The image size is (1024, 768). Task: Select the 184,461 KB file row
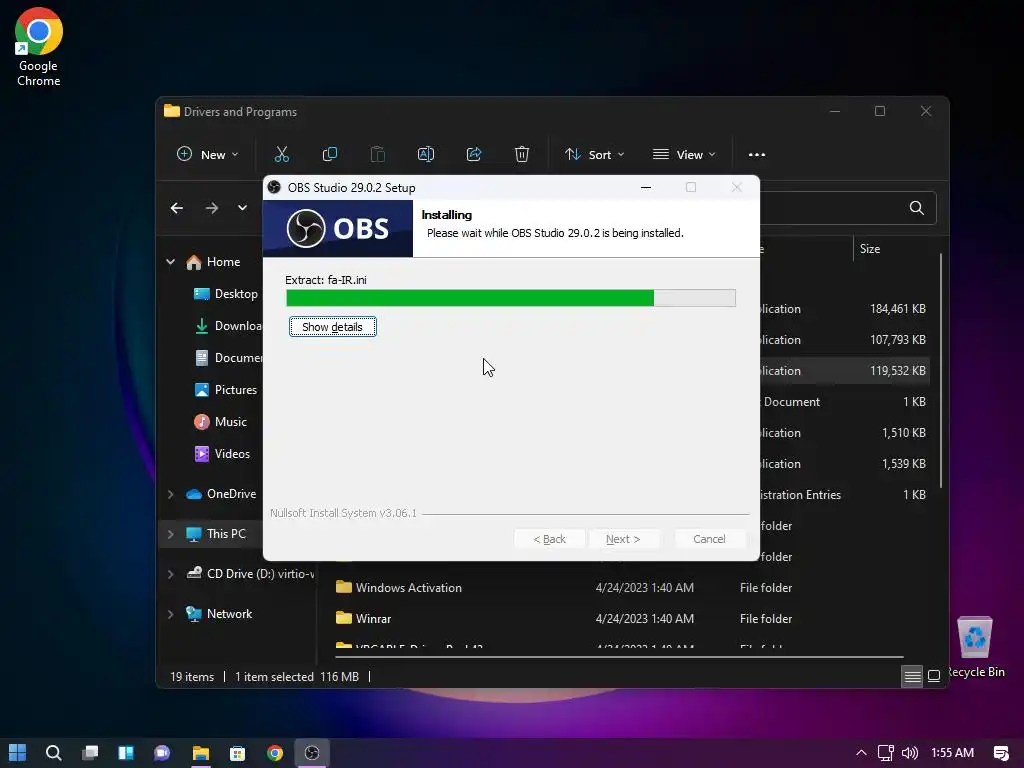coord(844,309)
